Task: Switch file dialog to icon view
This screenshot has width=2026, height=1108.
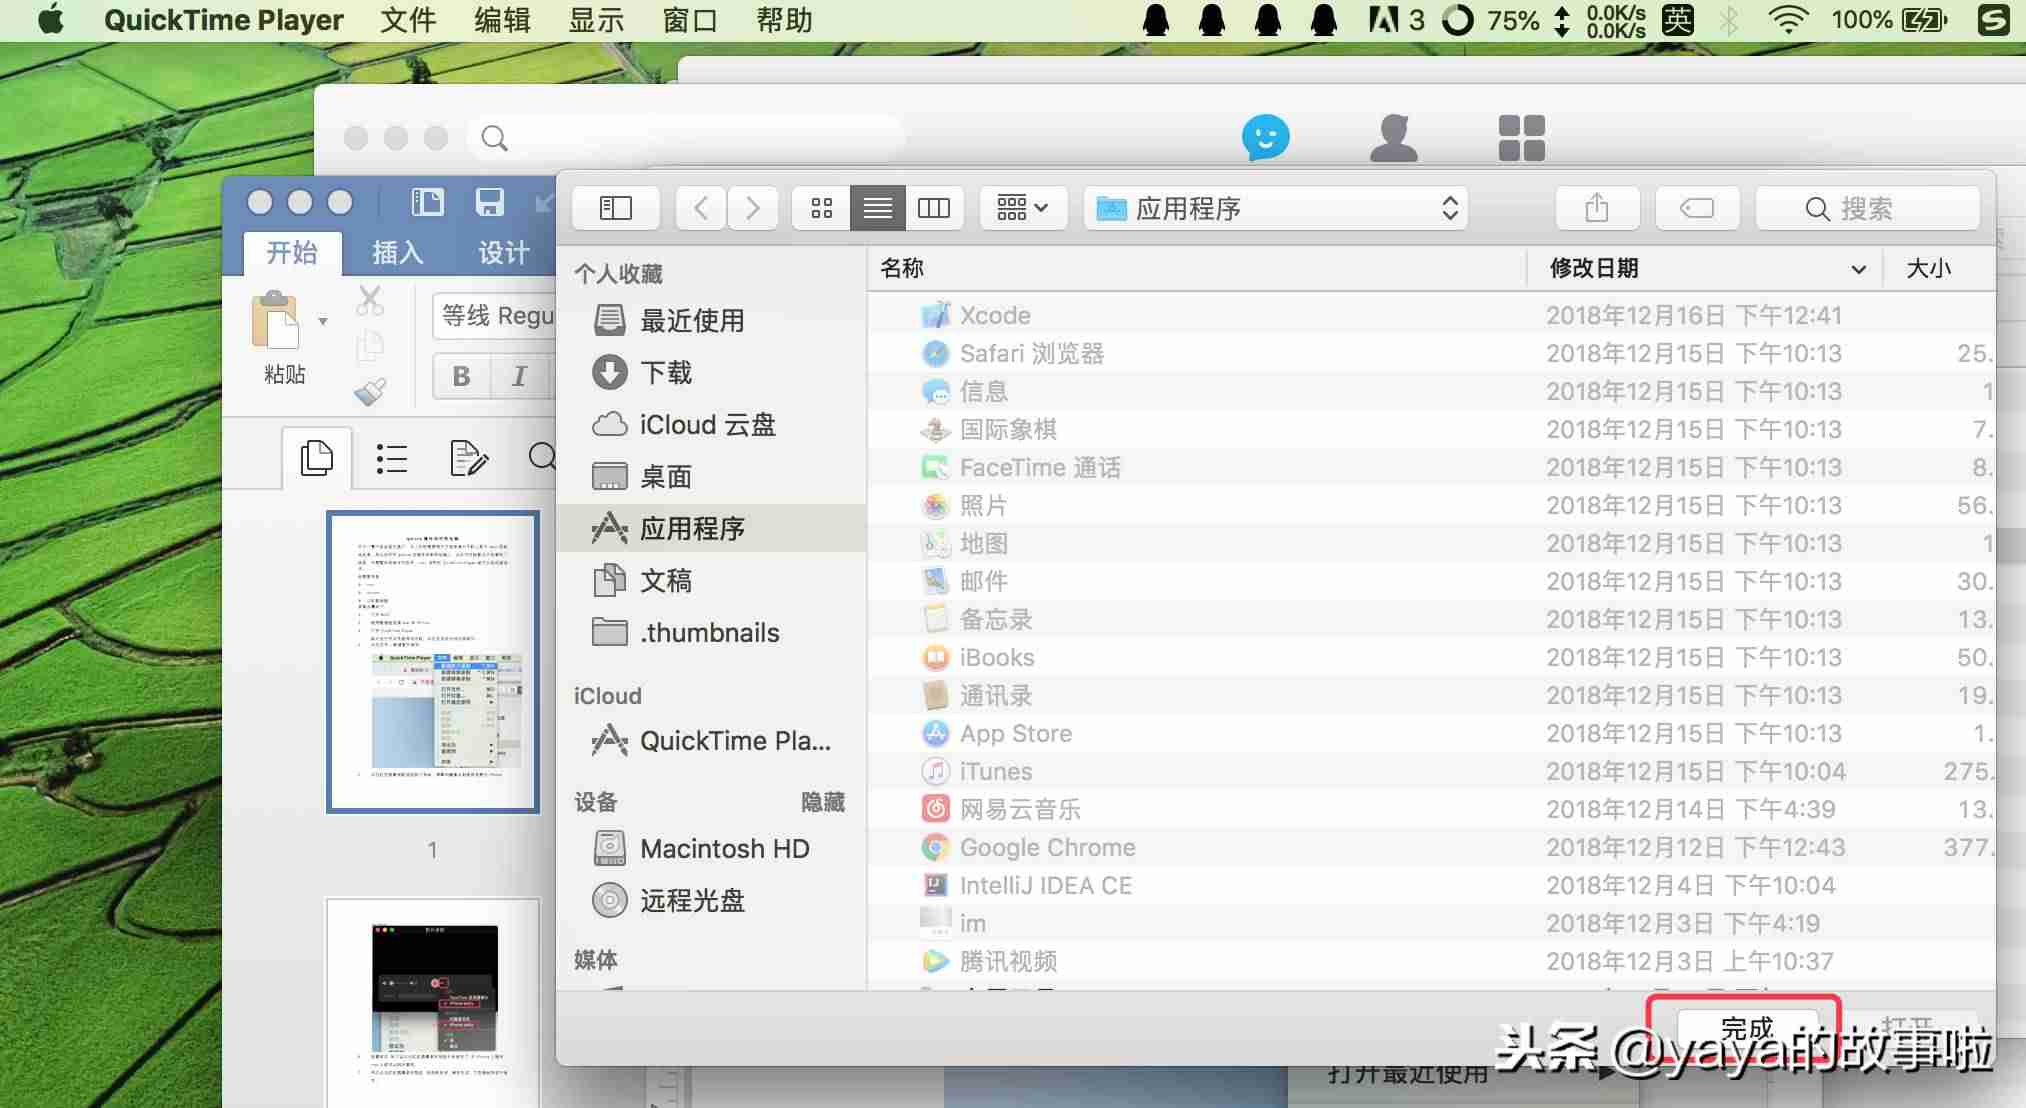Action: 821,208
